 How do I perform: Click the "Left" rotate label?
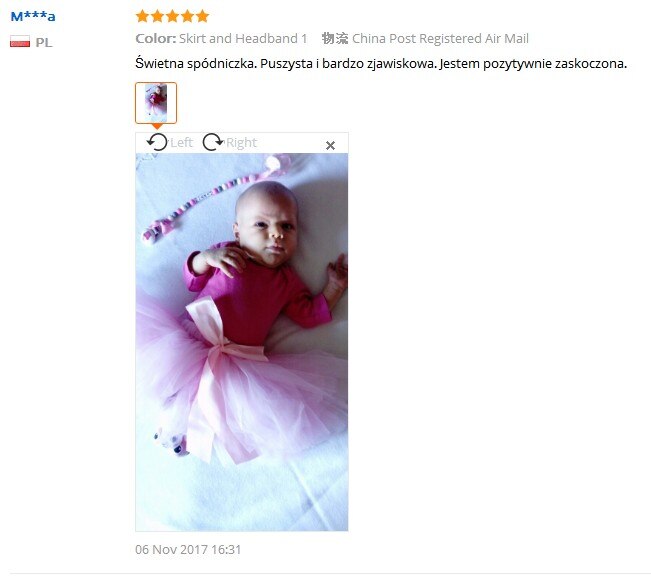pos(181,142)
